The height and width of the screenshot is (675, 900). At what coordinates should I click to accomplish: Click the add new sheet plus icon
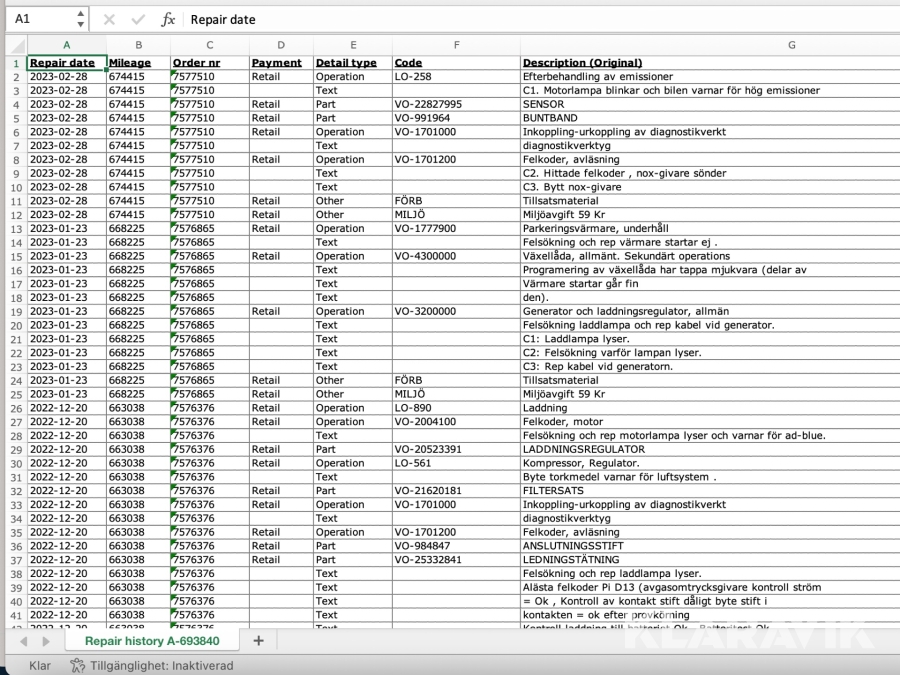[258, 640]
